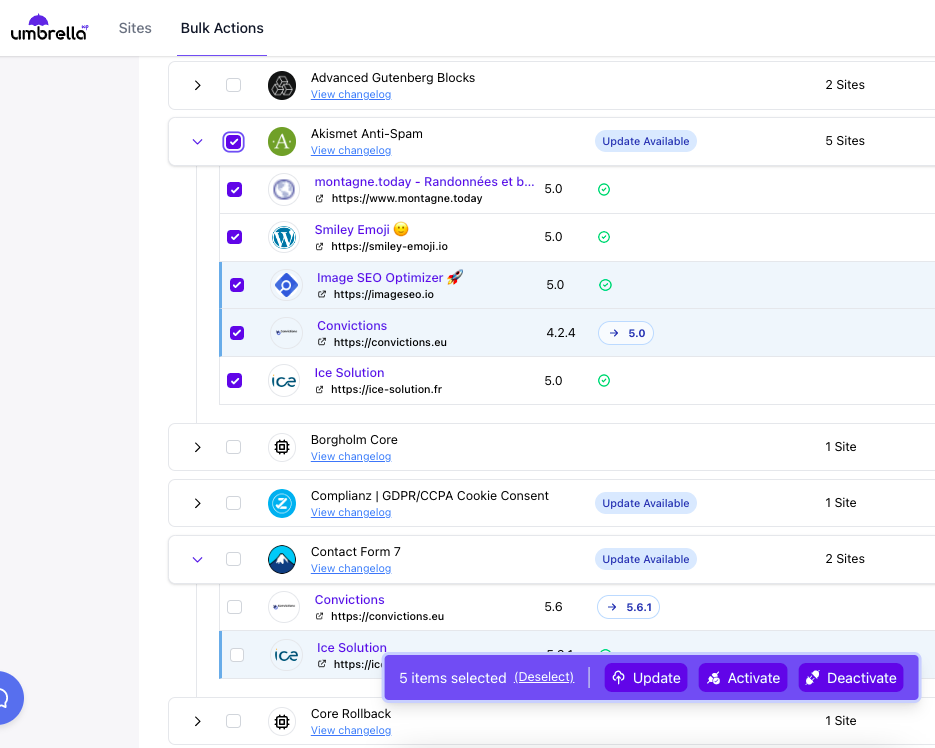Open external link icon for montagne.today
The width and height of the screenshot is (935, 748).
coord(320,199)
